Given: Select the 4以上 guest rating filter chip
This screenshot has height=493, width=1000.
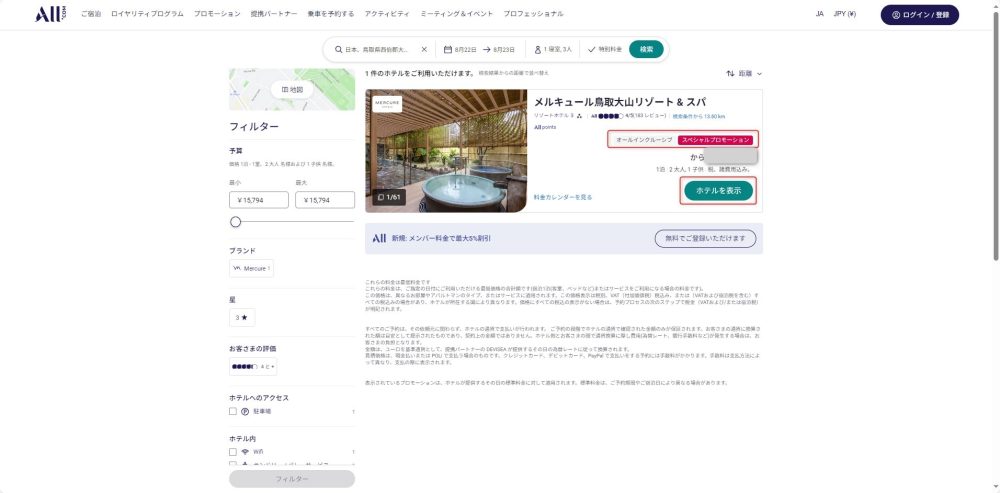Looking at the screenshot, I should click(253, 367).
